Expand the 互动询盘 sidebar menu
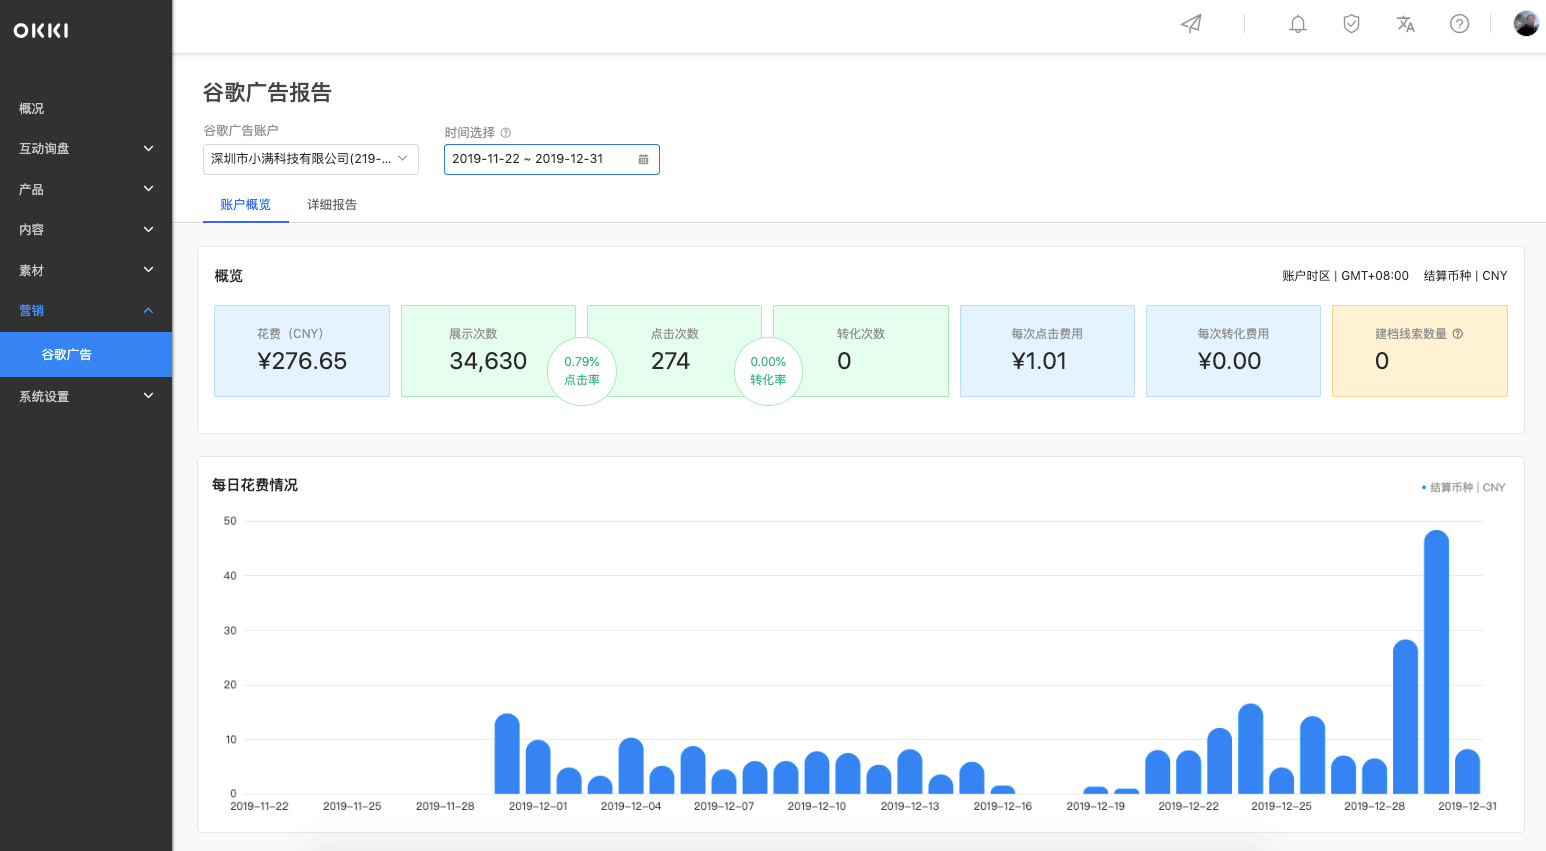 click(x=86, y=148)
